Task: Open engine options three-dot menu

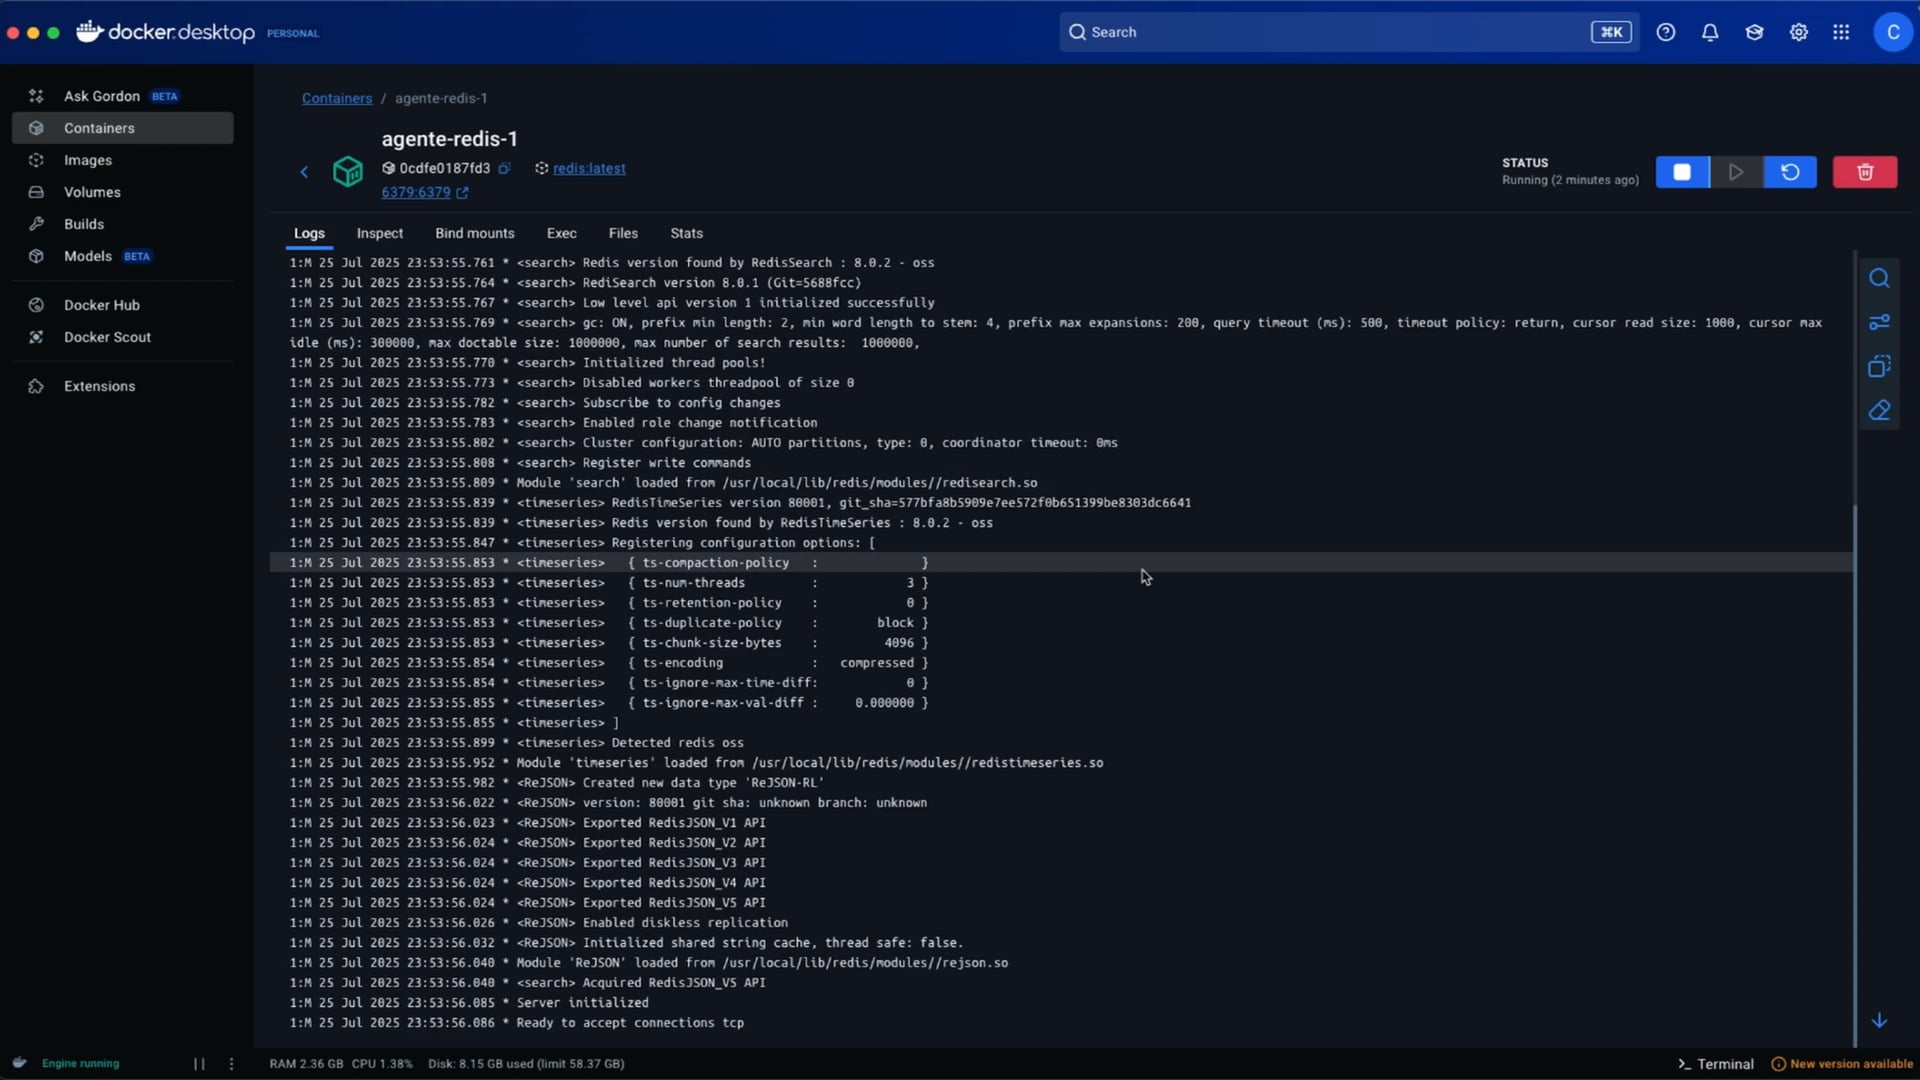Action: 231,1064
